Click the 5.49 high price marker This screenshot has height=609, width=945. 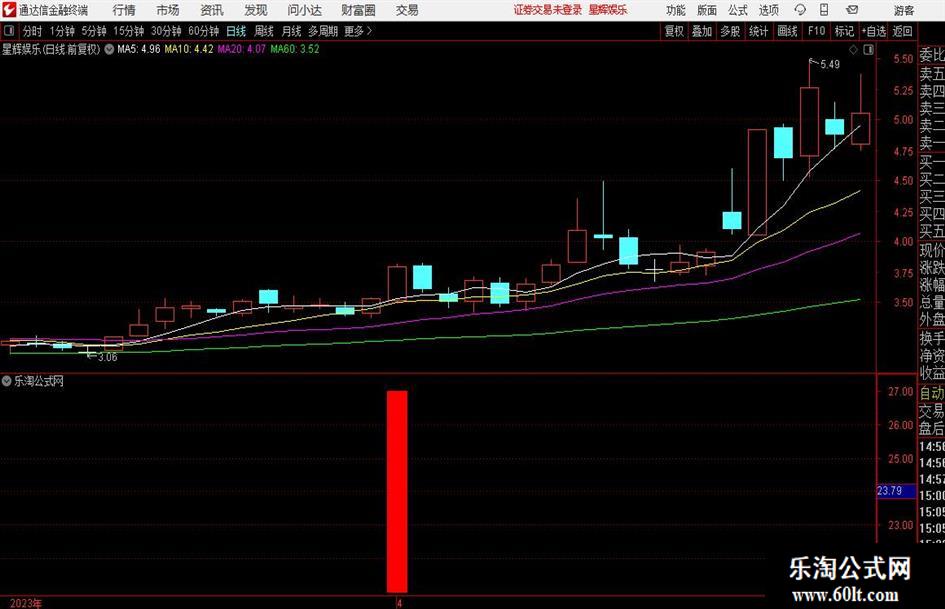click(830, 65)
